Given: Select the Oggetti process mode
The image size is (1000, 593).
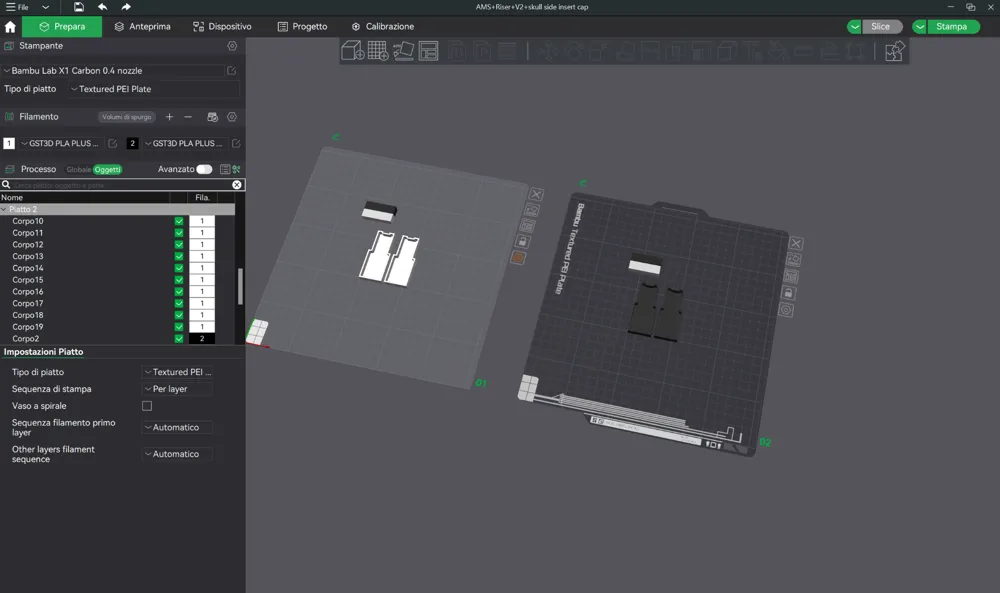Looking at the screenshot, I should 107,170.
